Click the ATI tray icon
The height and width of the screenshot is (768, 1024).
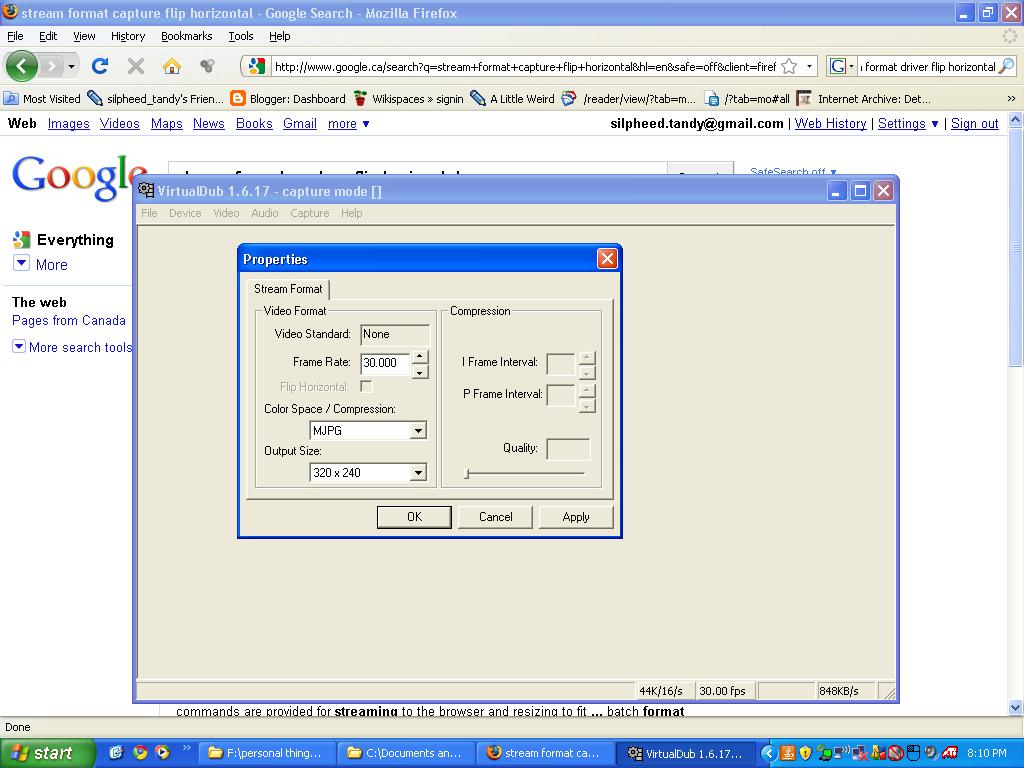950,753
